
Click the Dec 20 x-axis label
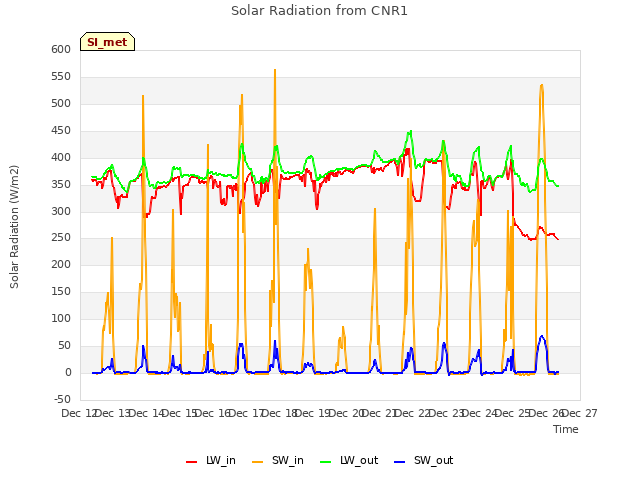pyautogui.click(x=347, y=413)
